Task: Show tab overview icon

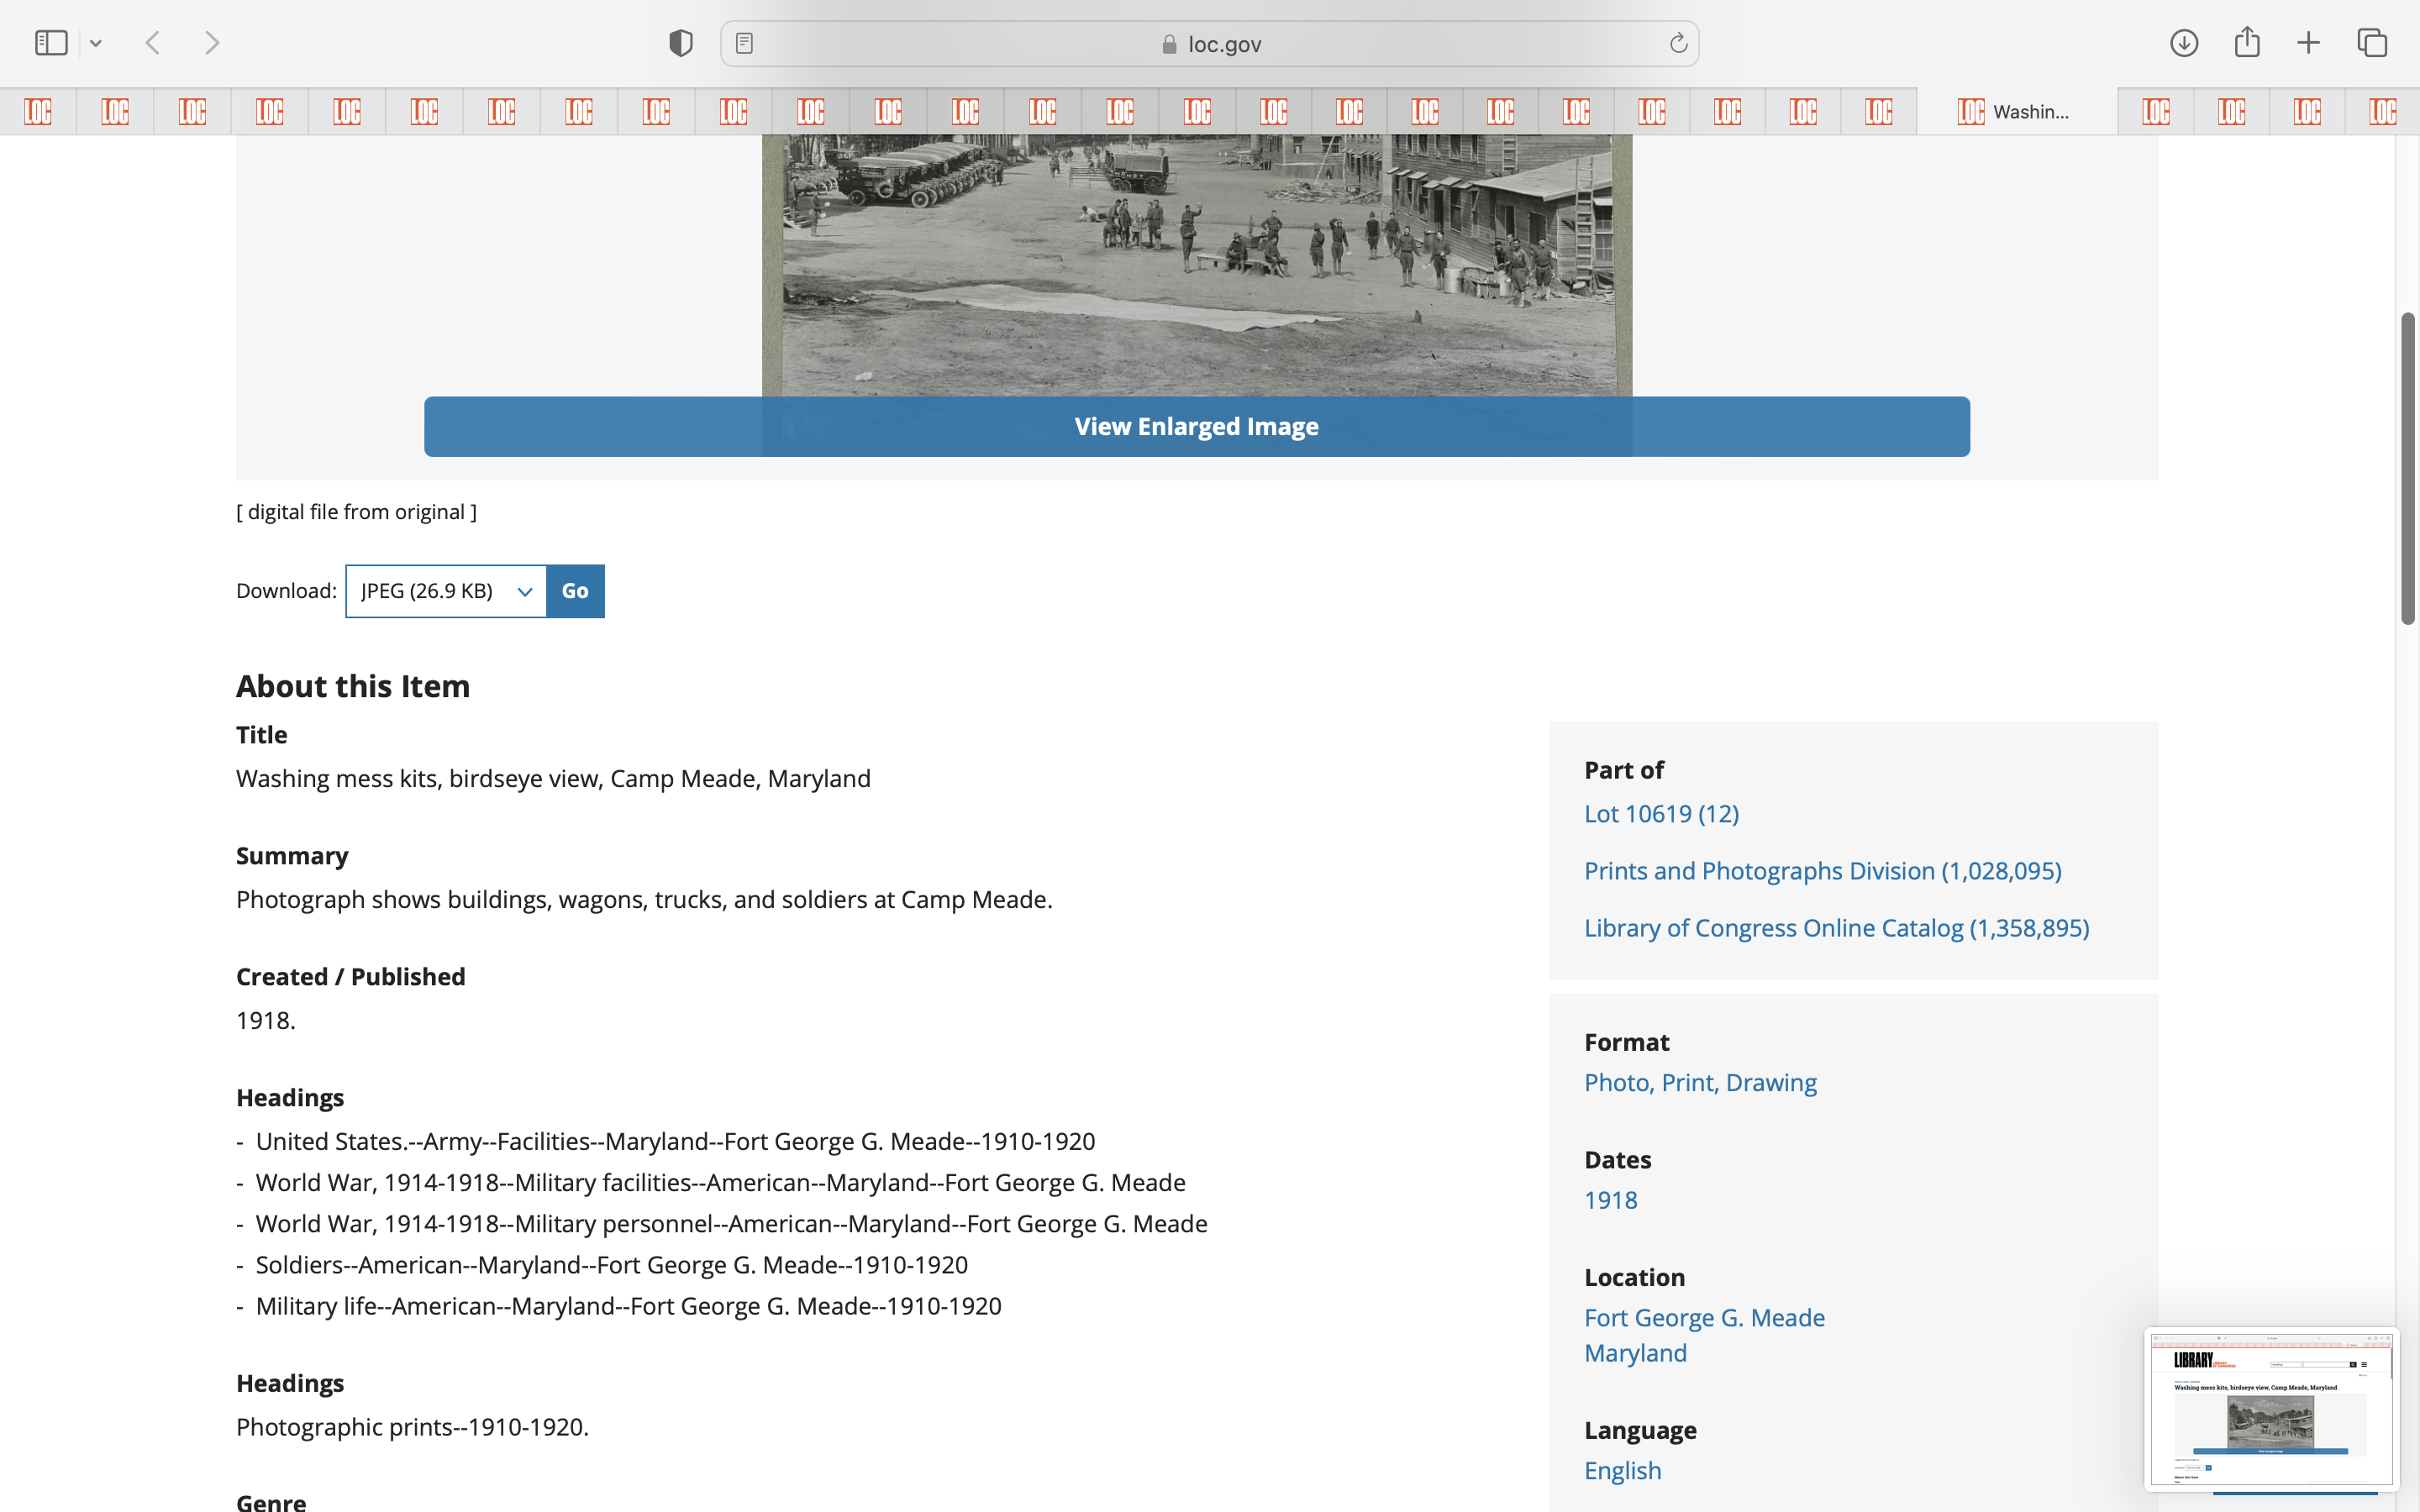Action: coord(2372,43)
